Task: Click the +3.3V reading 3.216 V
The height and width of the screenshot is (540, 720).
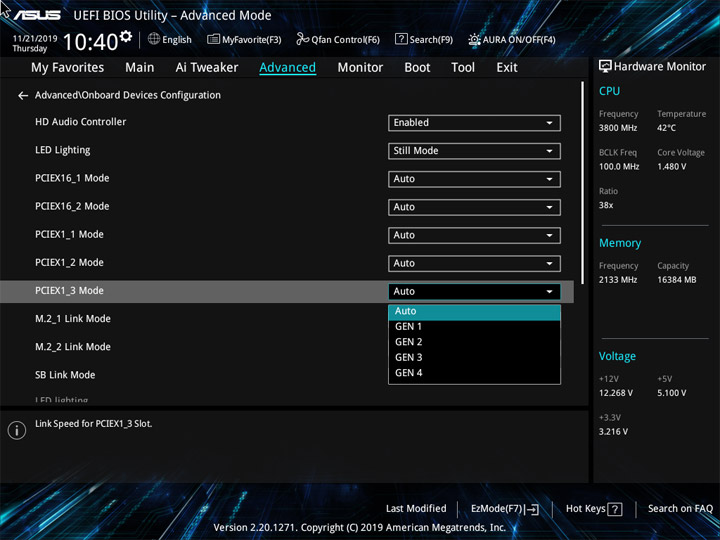Action: coord(613,432)
